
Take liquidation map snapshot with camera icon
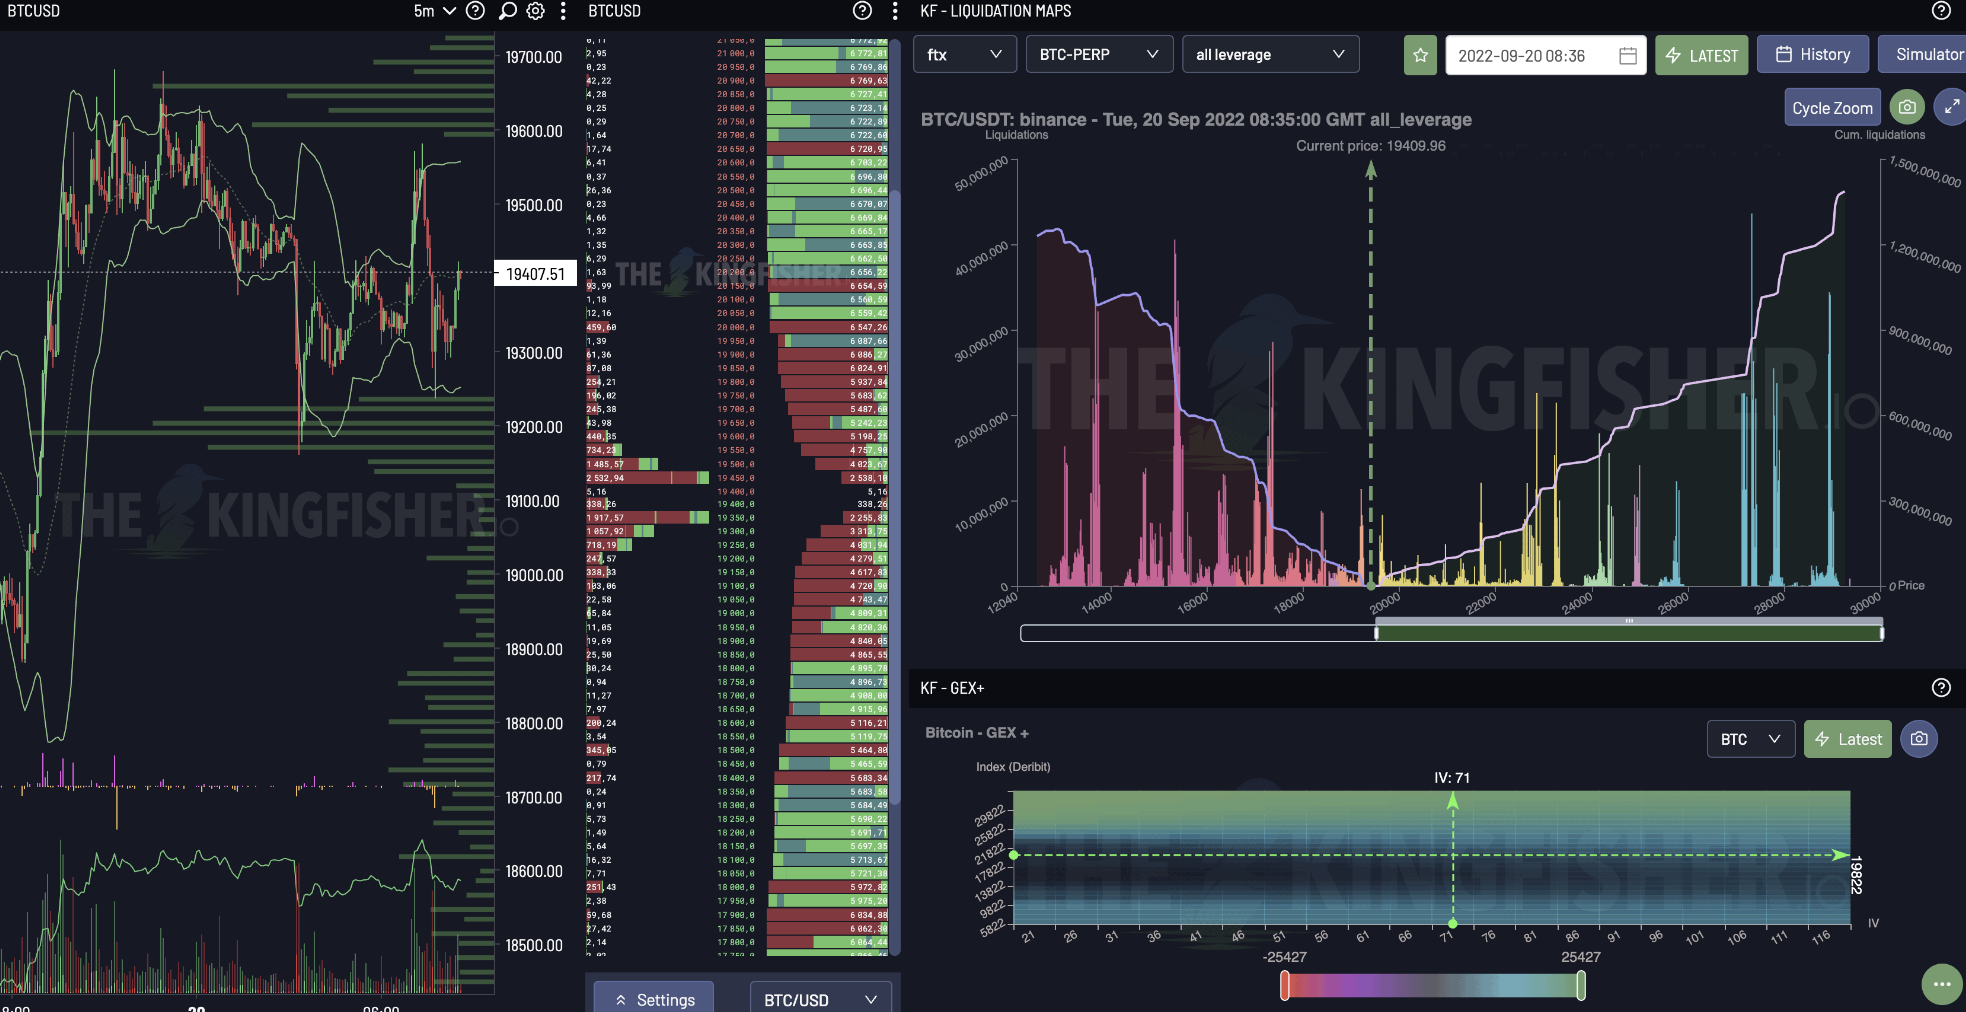1907,107
